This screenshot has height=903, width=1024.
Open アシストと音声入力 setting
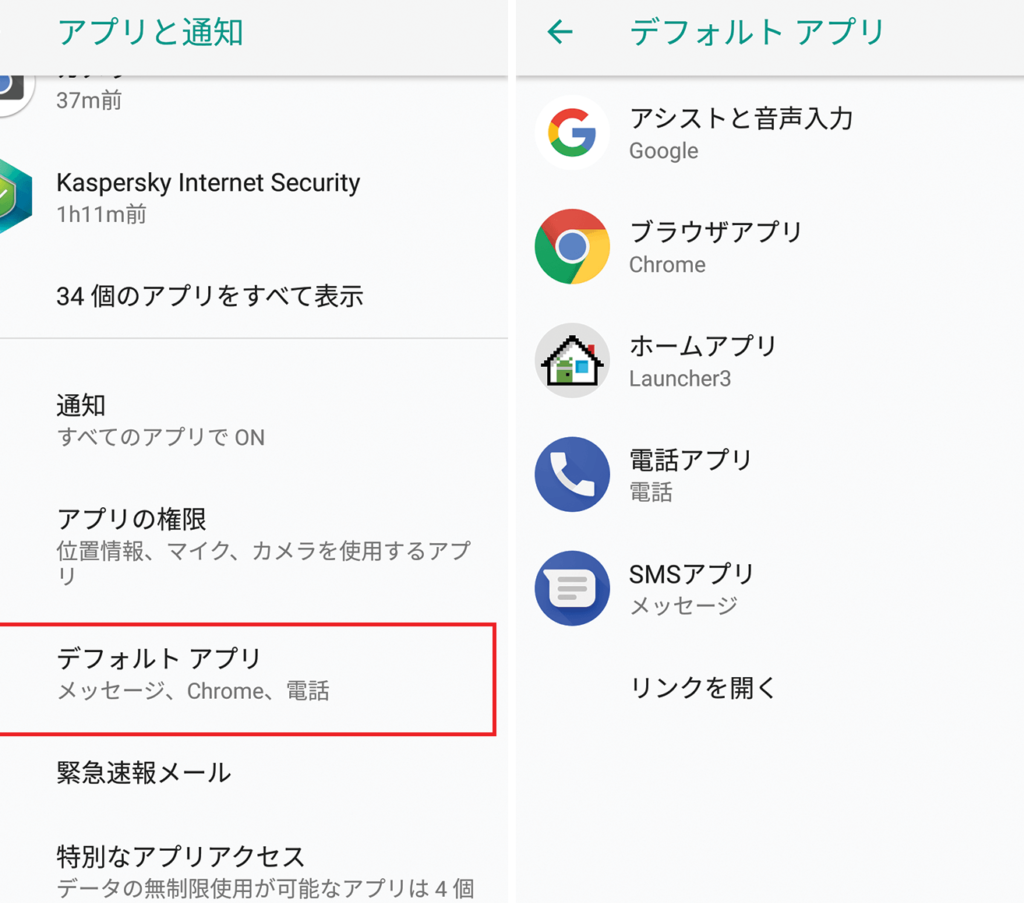(x=740, y=133)
